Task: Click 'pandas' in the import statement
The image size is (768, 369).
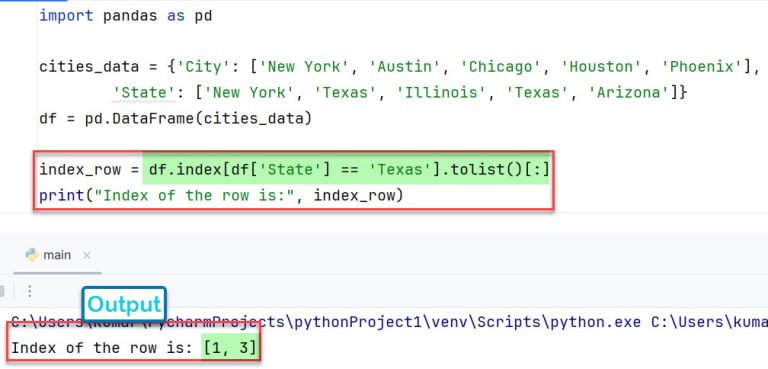Action: (130, 16)
